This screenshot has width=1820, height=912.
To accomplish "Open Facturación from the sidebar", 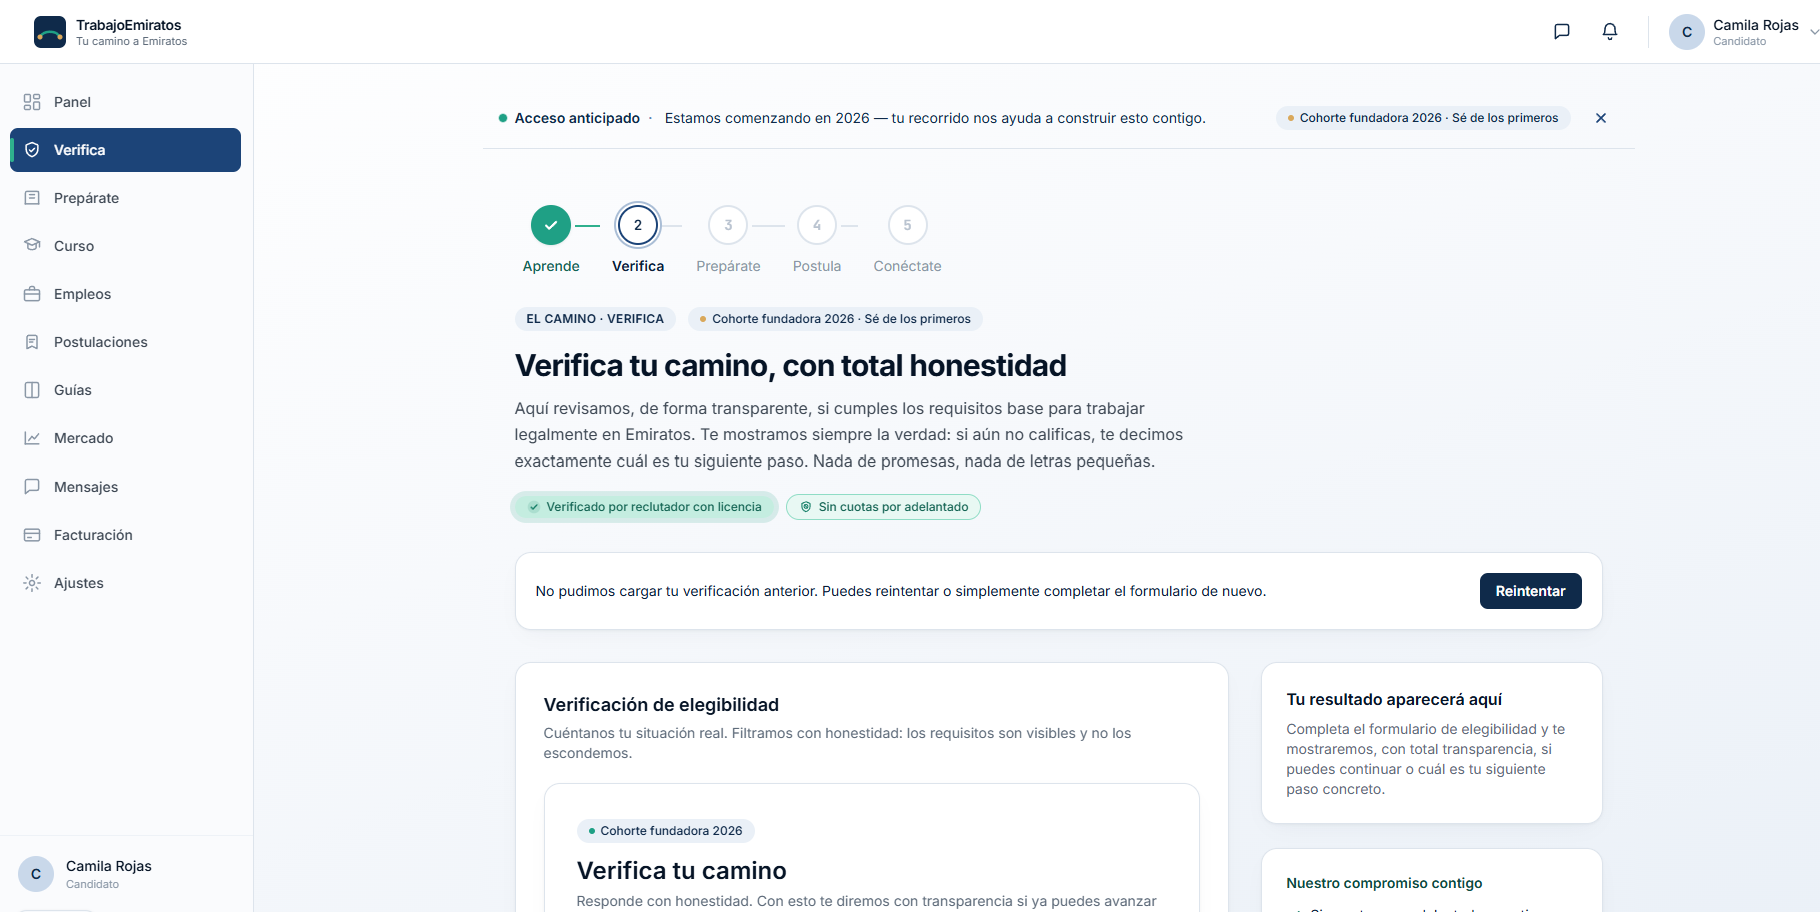I will pyautogui.click(x=126, y=535).
